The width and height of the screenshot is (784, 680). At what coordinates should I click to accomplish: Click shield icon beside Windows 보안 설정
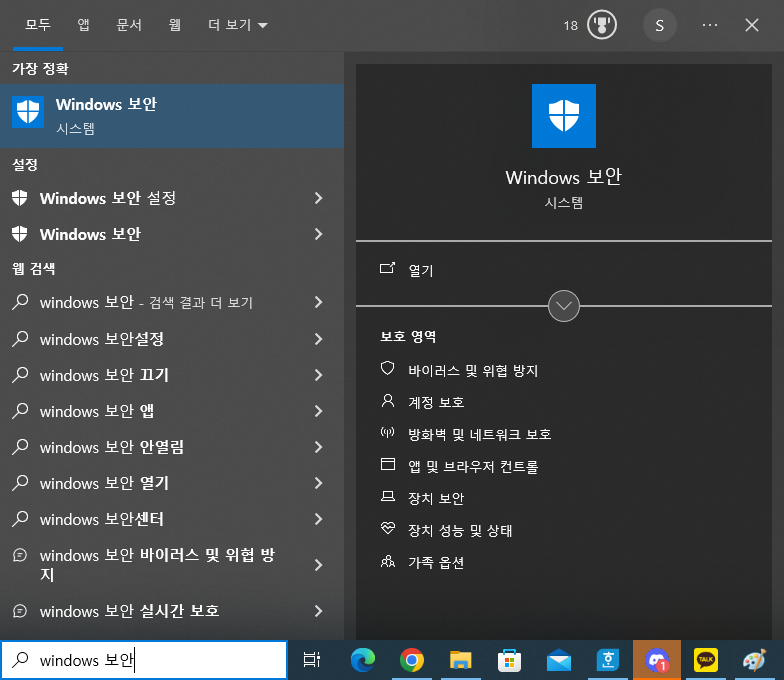pyautogui.click(x=20, y=198)
